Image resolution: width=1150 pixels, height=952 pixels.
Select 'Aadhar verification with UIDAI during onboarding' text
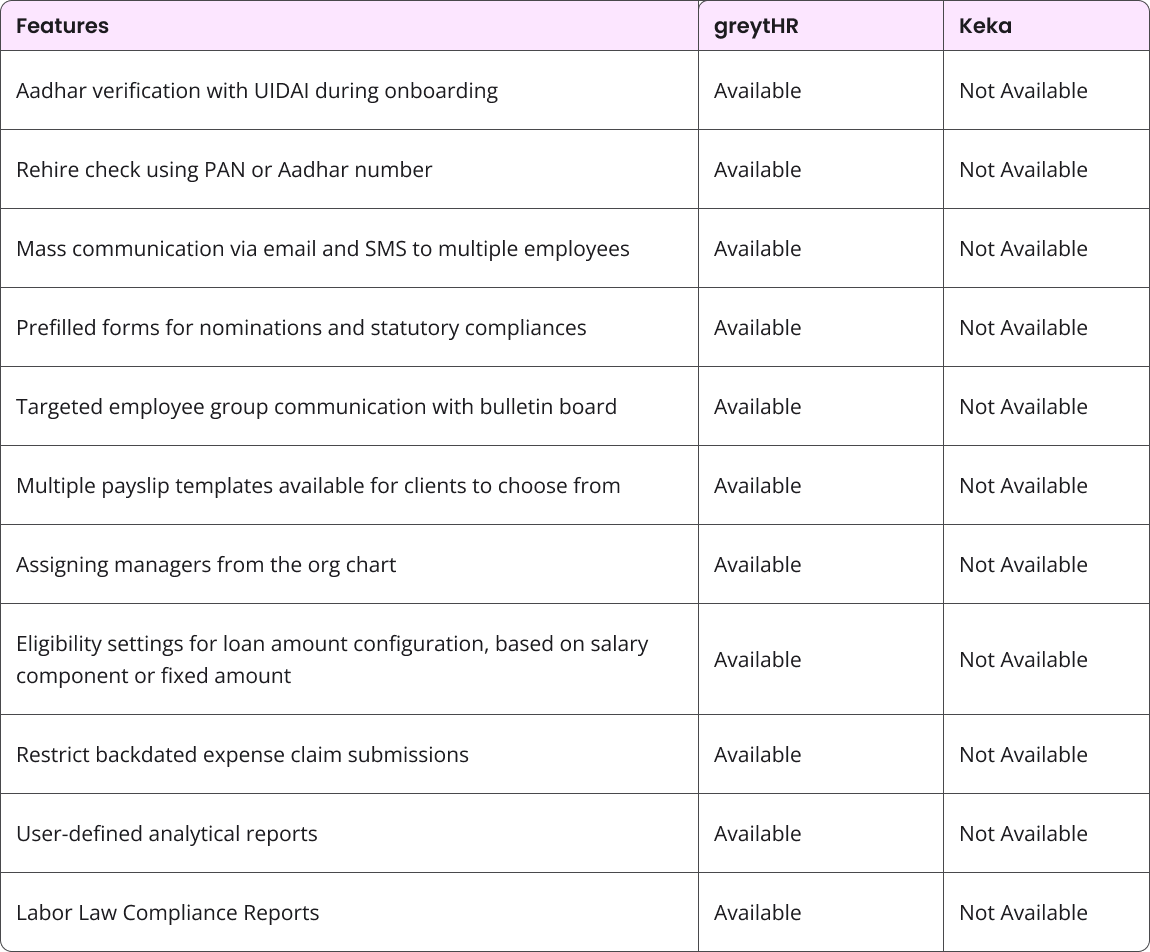[x=257, y=90]
